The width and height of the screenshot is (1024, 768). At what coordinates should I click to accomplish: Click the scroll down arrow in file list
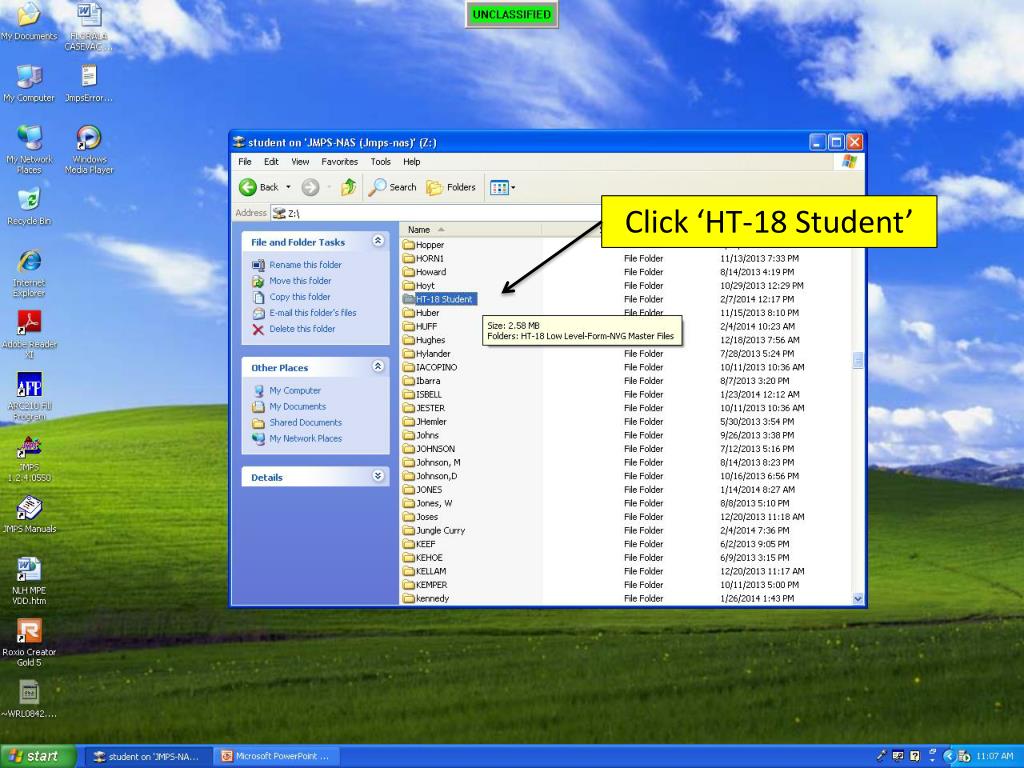858,598
